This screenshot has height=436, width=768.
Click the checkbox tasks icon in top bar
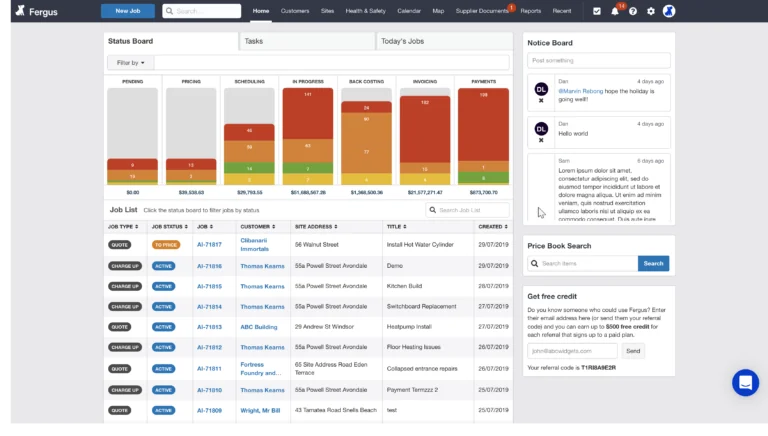597,11
